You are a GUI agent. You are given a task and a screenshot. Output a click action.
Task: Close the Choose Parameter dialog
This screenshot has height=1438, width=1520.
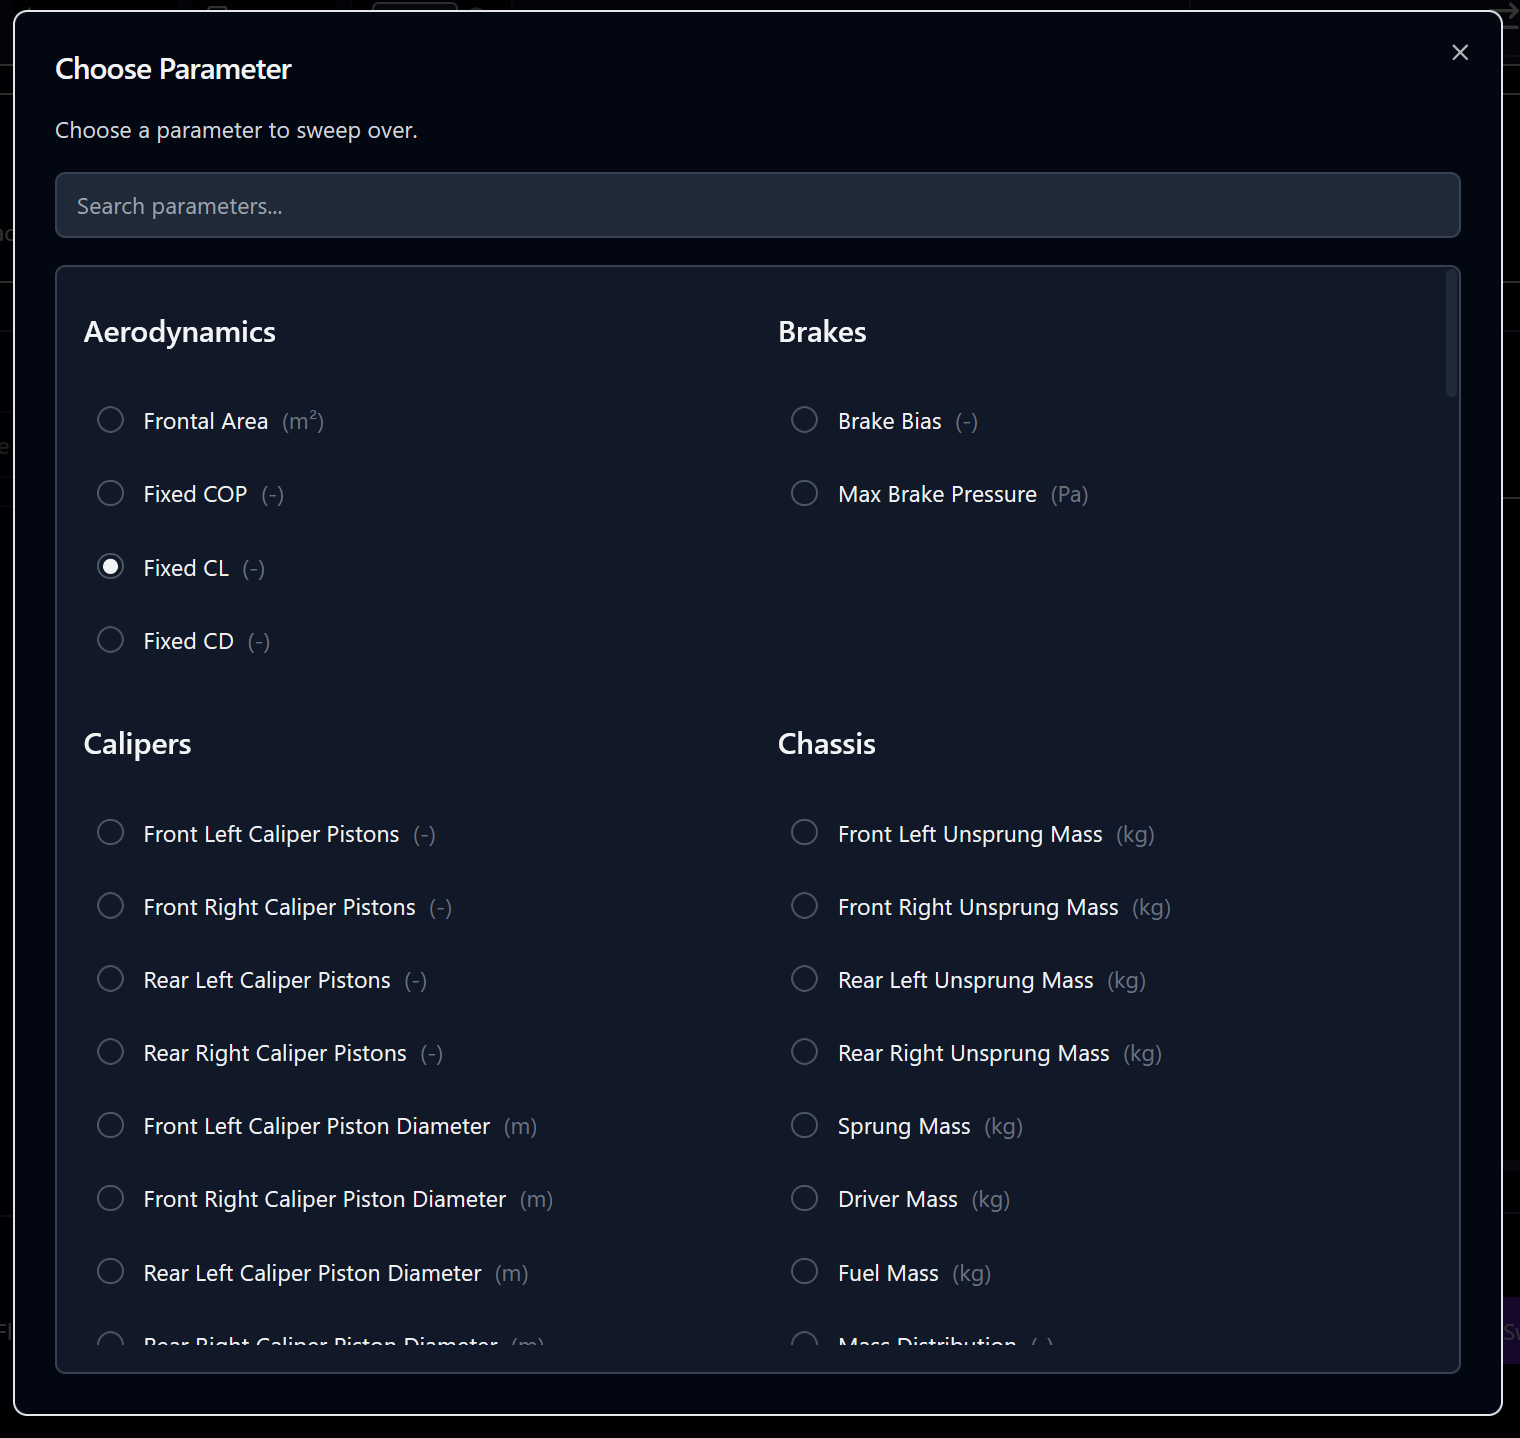(x=1460, y=52)
